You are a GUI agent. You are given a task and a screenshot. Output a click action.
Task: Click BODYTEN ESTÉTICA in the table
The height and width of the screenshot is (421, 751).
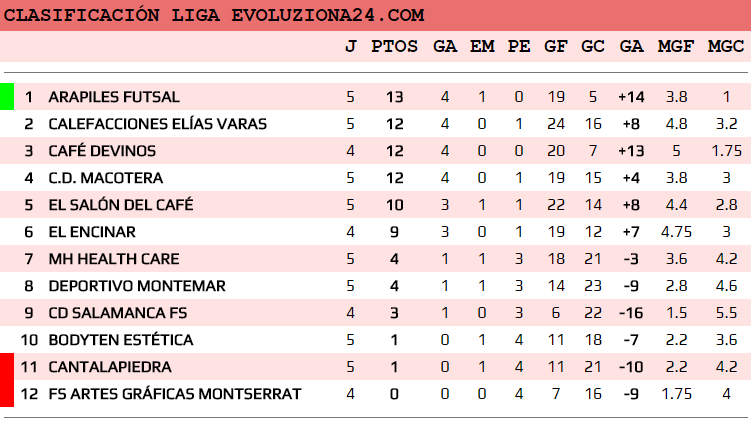coord(121,340)
